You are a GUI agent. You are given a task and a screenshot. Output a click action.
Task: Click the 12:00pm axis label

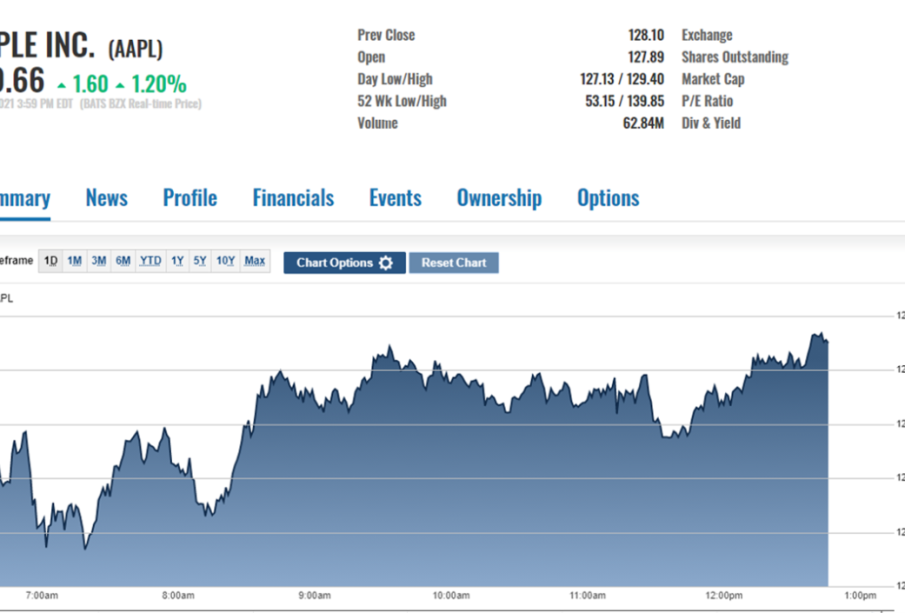click(x=724, y=595)
